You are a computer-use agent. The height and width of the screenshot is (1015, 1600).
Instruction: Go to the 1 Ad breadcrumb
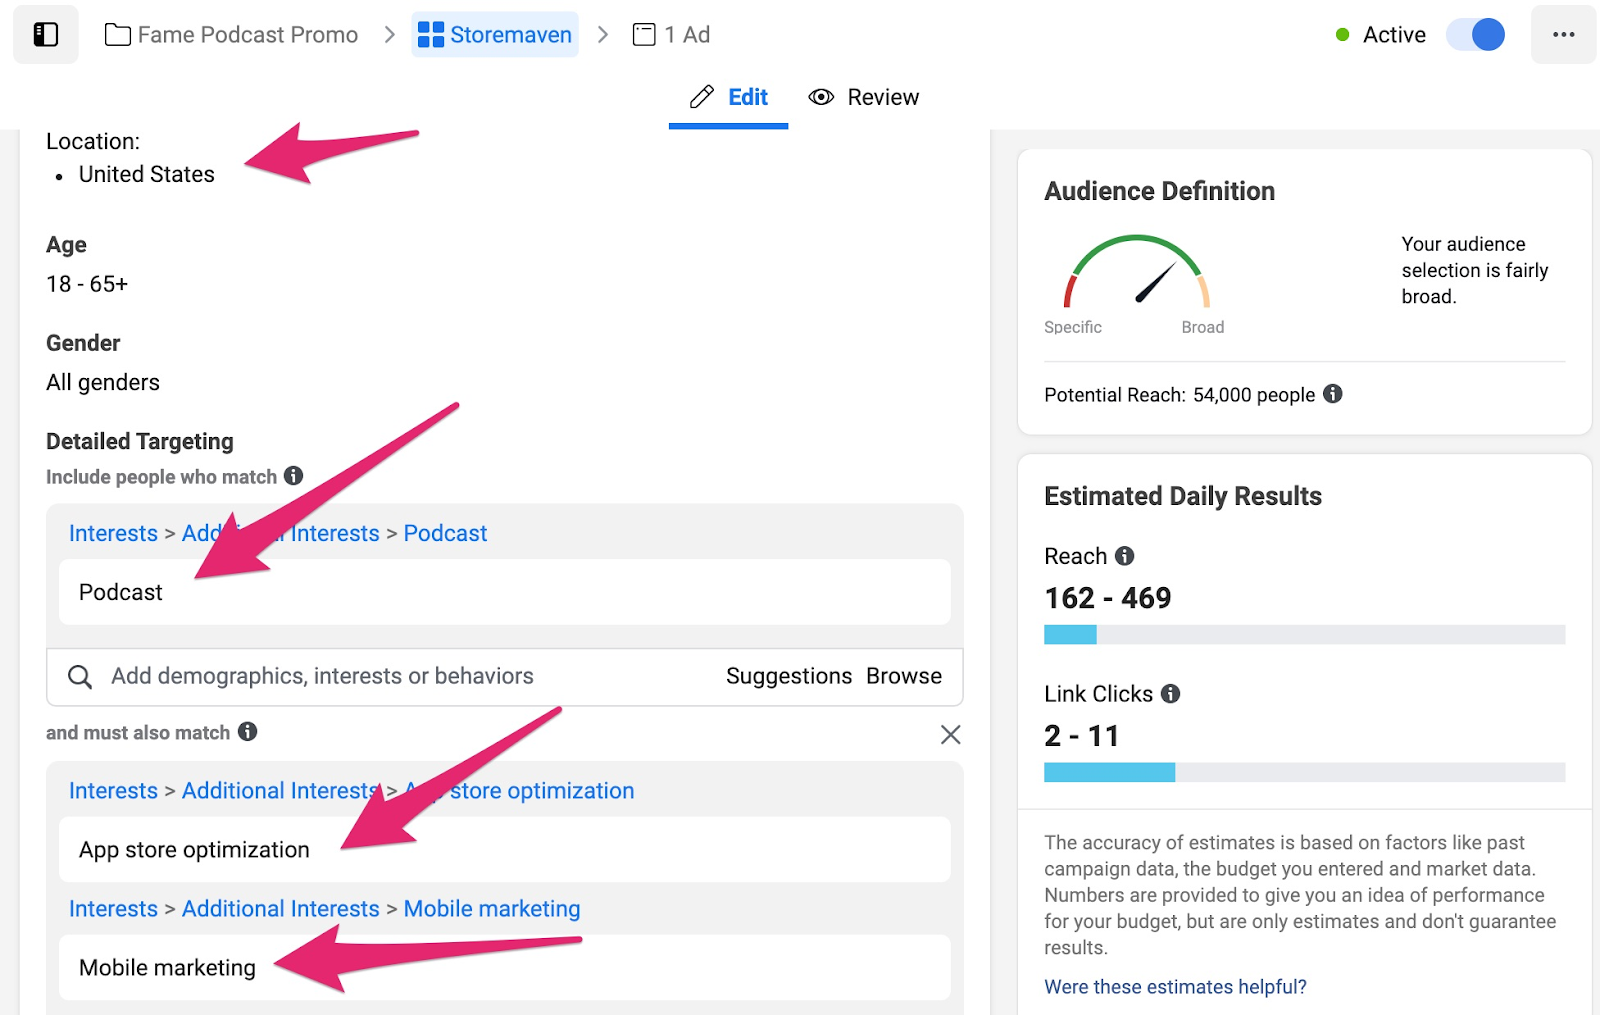pos(672,35)
